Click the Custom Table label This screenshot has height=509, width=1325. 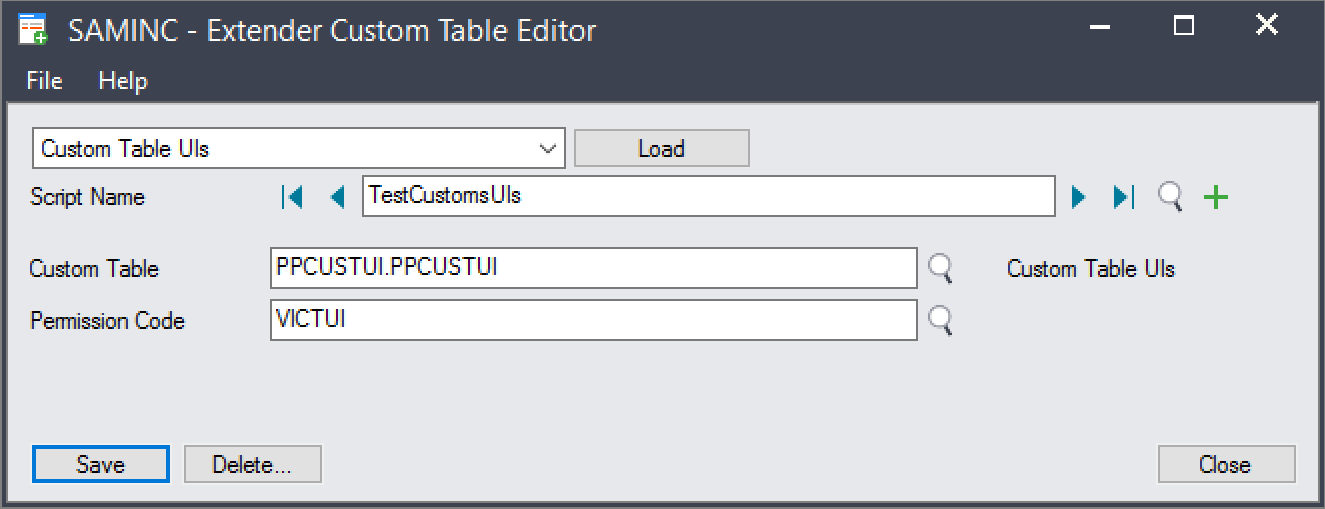click(94, 269)
